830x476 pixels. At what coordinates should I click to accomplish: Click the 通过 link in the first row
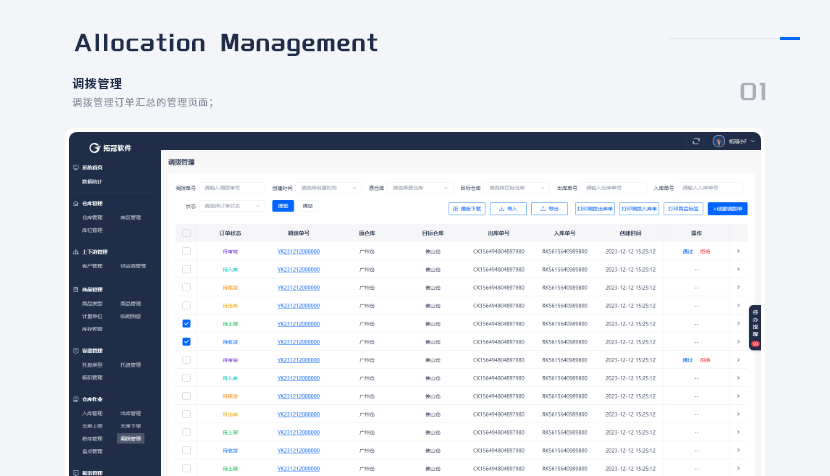tap(687, 251)
